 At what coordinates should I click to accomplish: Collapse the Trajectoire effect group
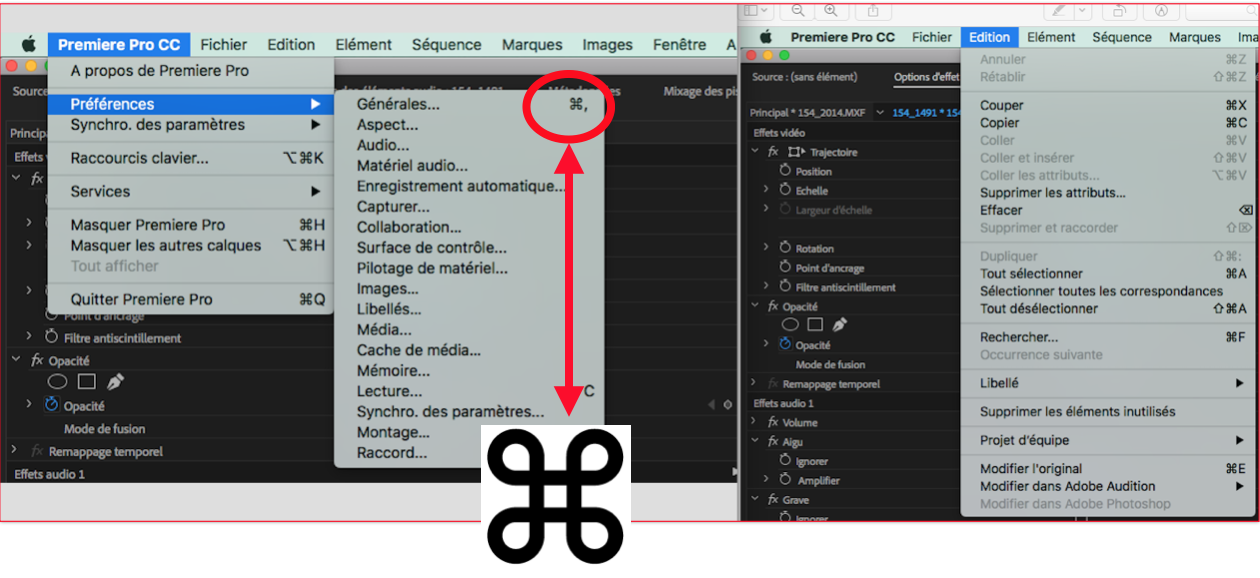click(x=756, y=152)
